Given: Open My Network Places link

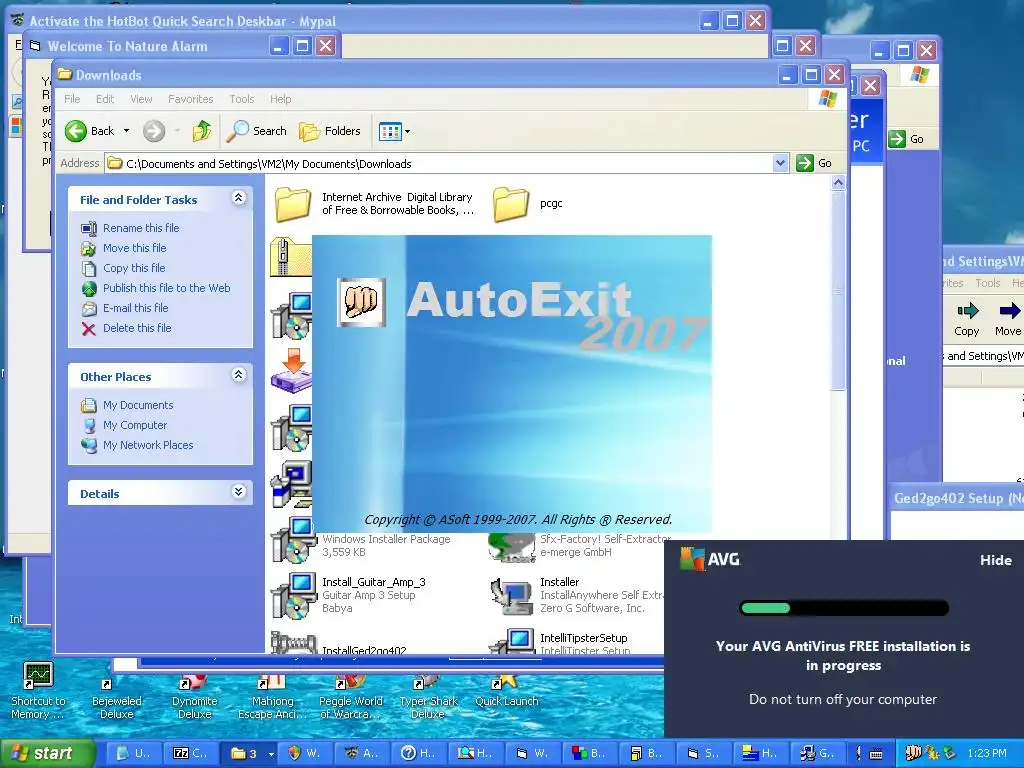Looking at the screenshot, I should point(148,445).
